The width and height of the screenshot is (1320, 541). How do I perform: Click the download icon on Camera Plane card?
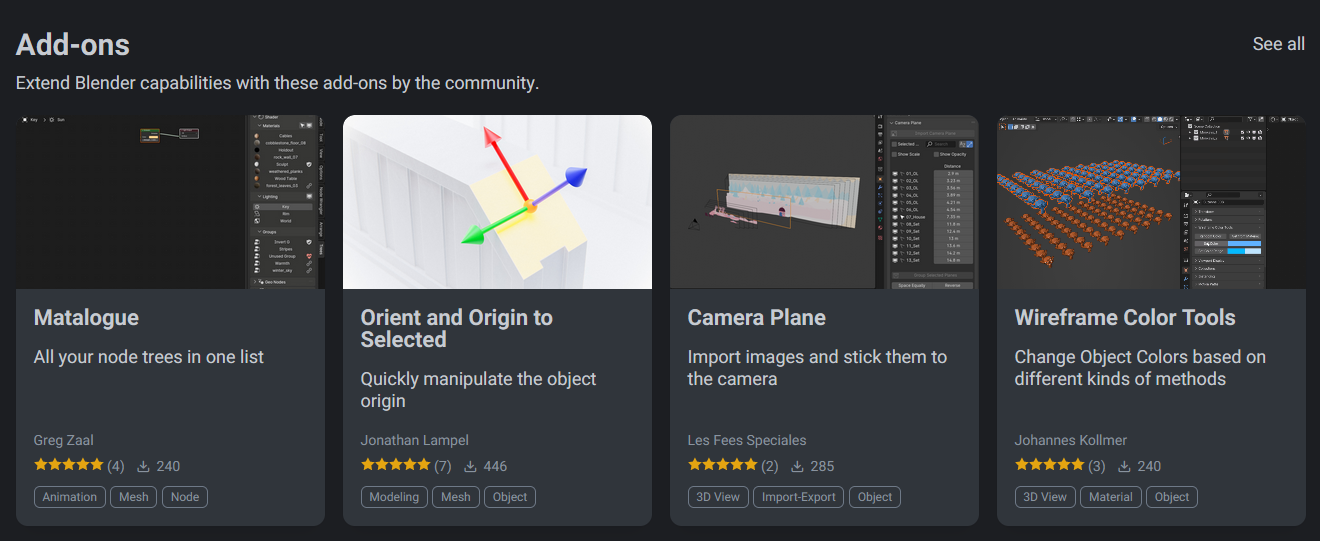click(797, 466)
